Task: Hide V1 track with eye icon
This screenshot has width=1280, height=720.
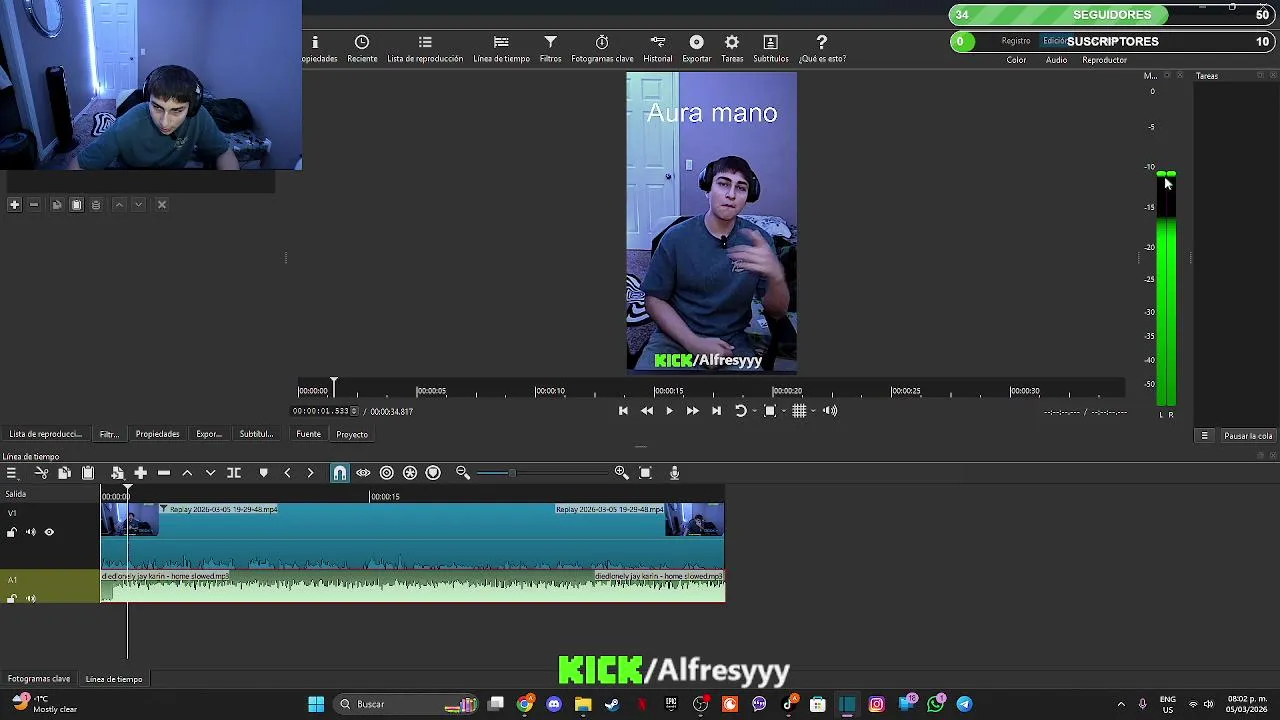Action: pos(49,532)
